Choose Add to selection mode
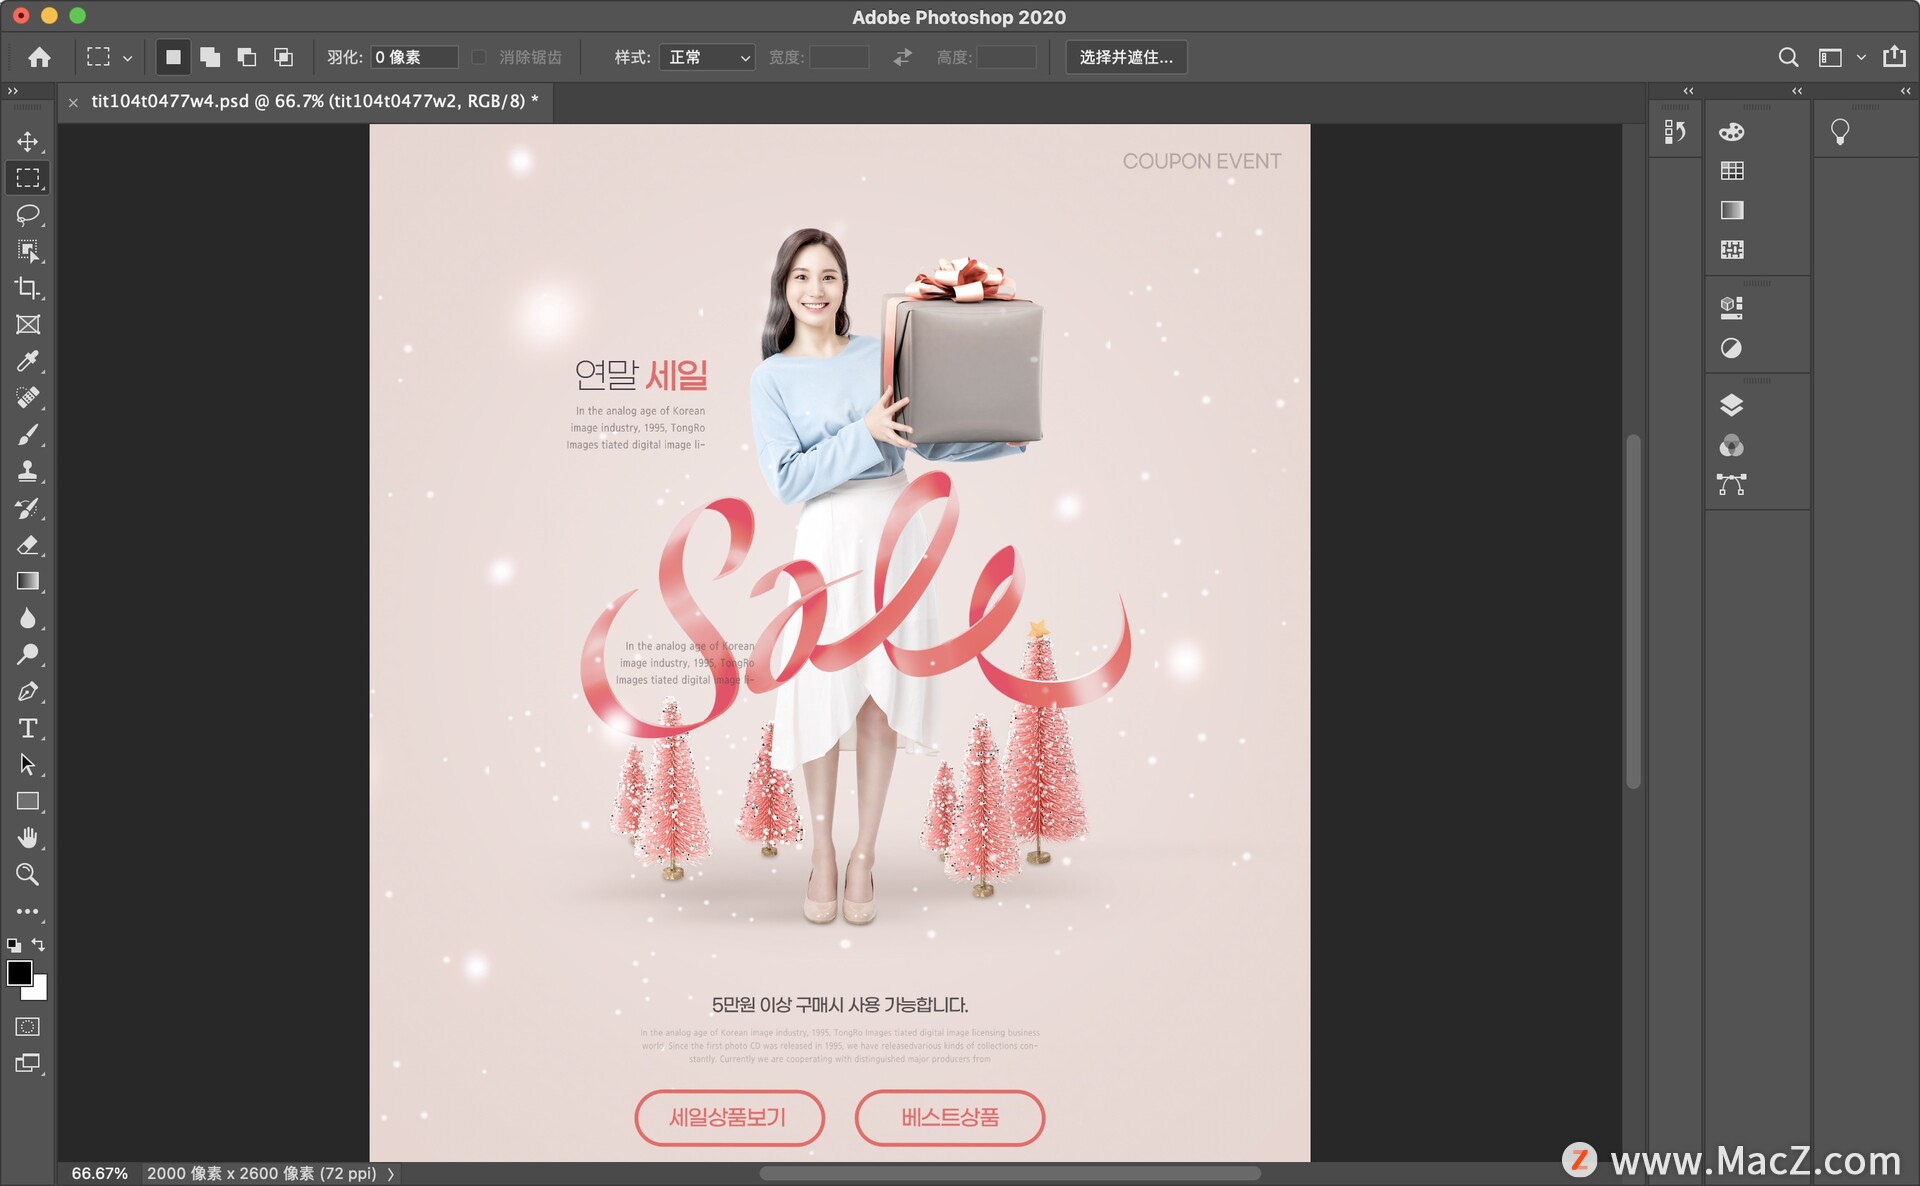The height and width of the screenshot is (1186, 1920). coord(210,57)
